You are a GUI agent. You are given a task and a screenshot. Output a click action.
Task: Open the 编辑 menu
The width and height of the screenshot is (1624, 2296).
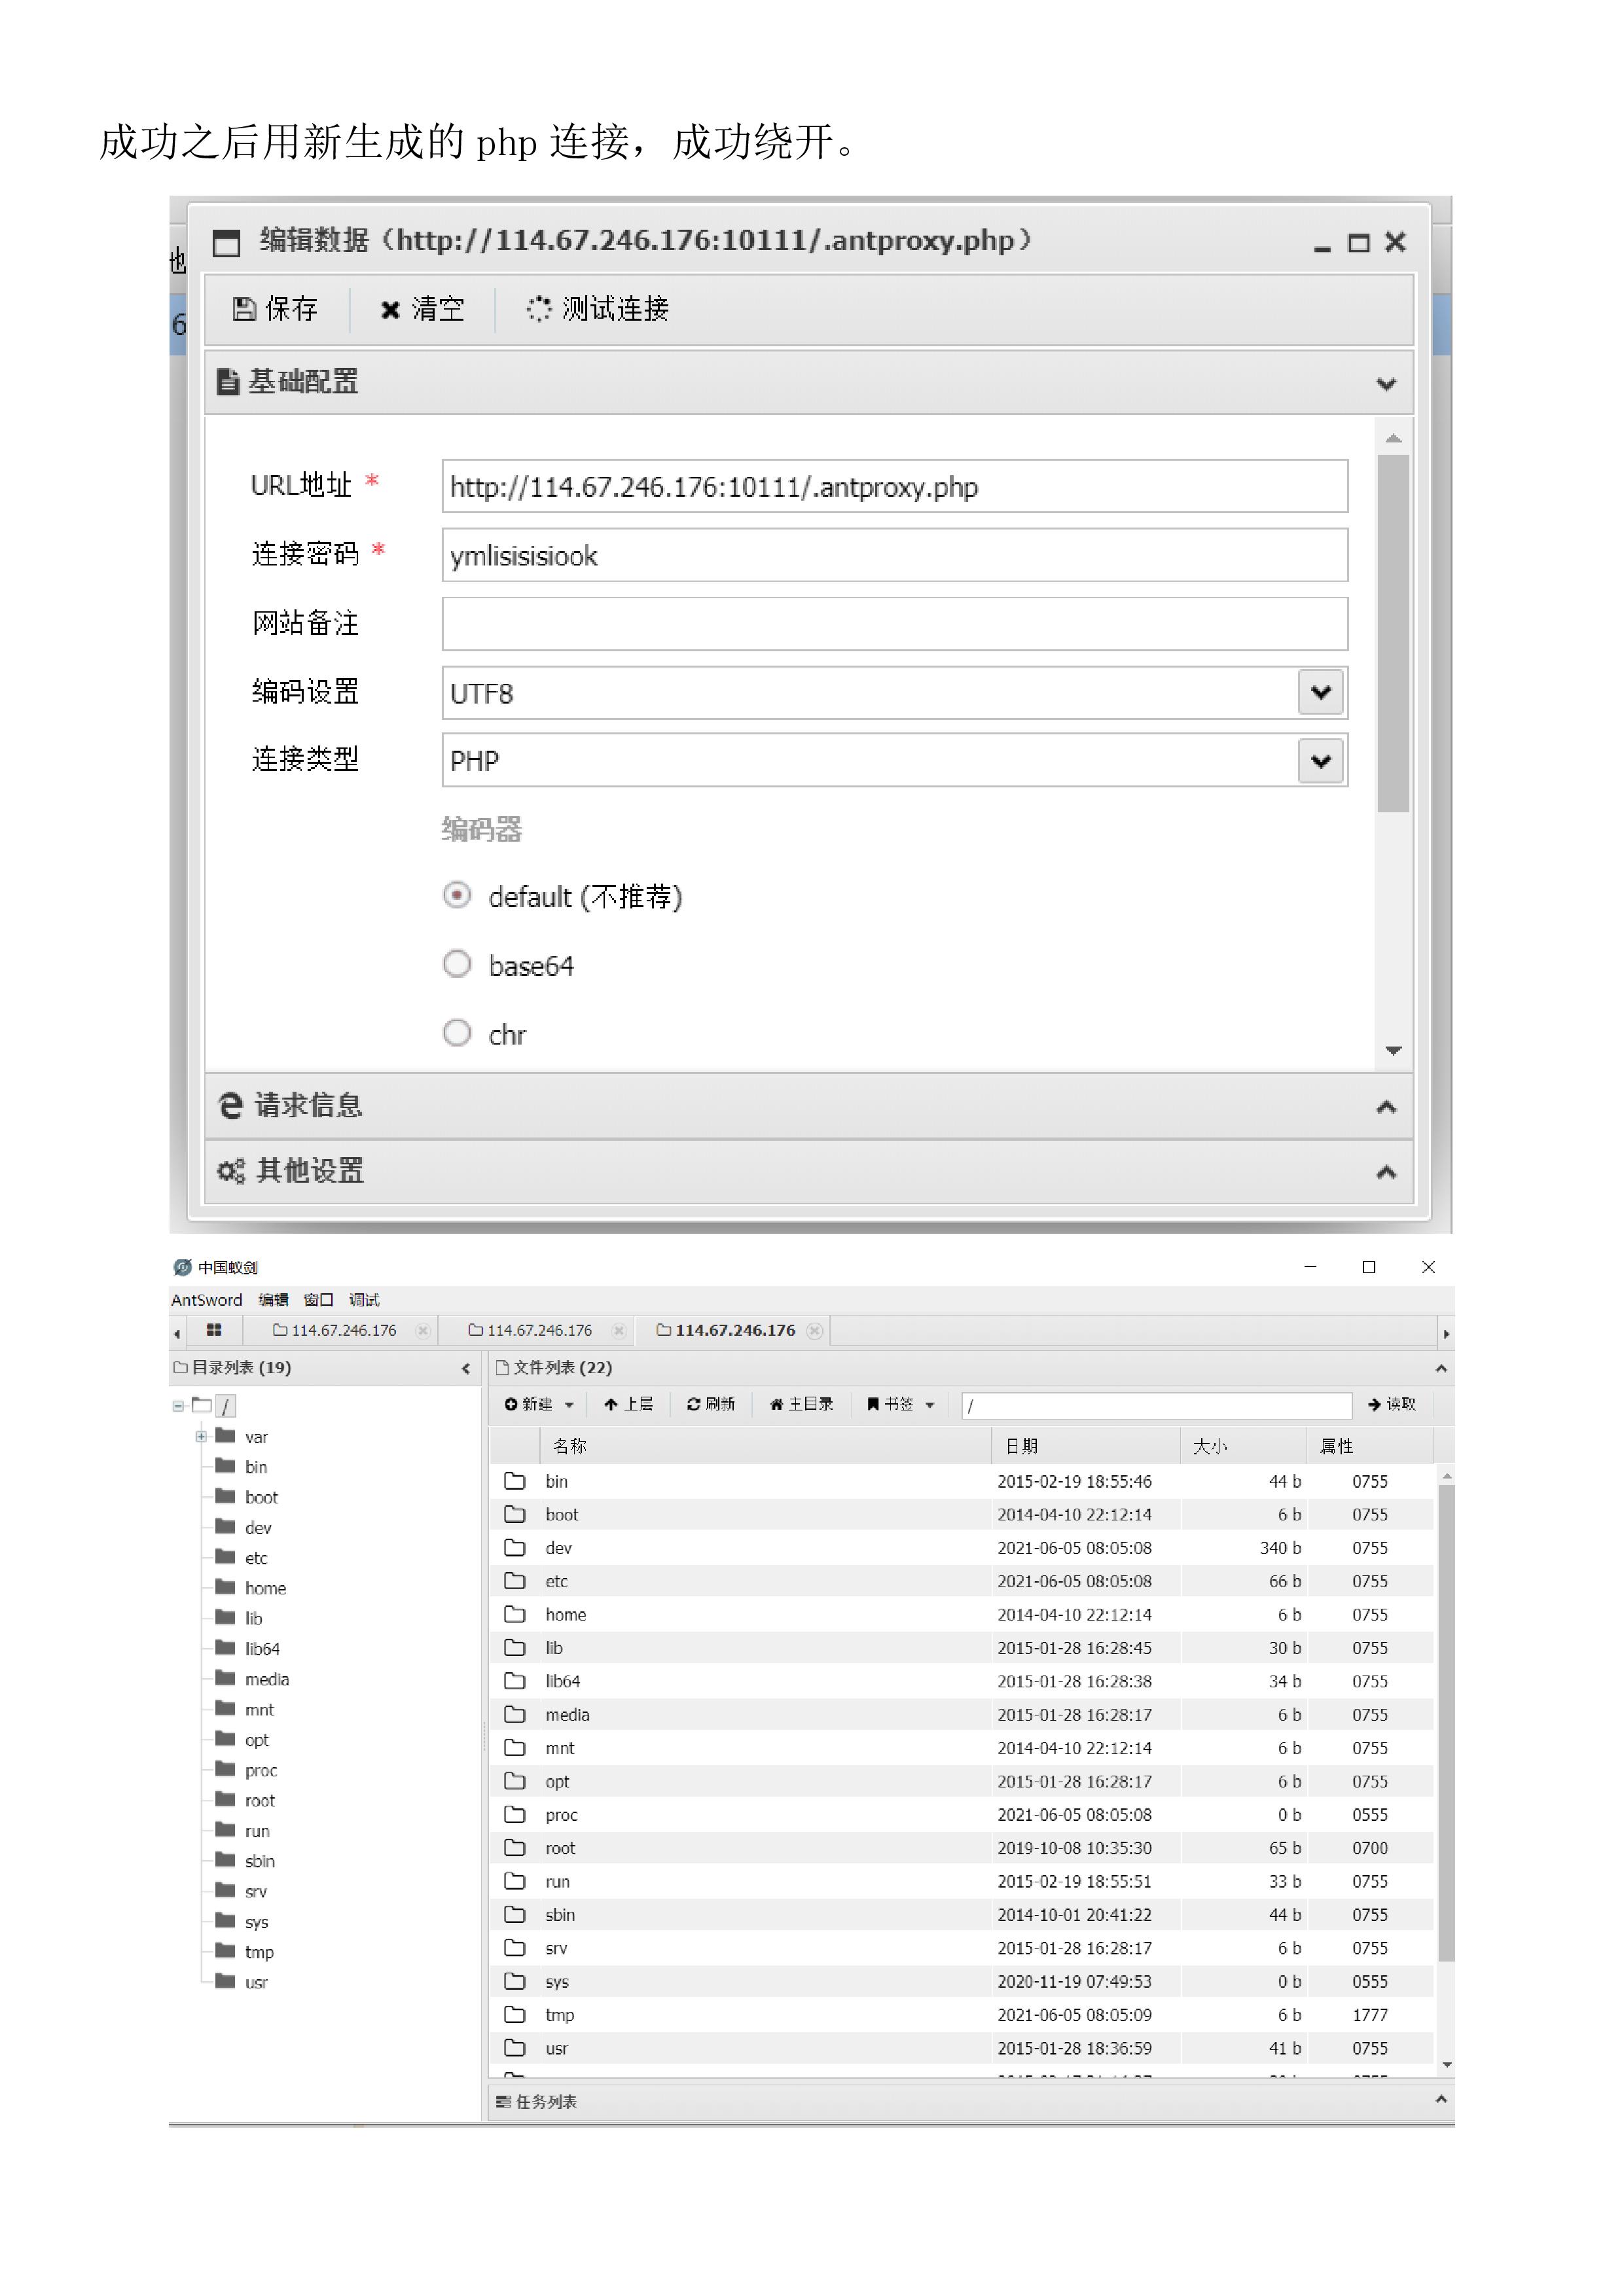[x=273, y=1300]
